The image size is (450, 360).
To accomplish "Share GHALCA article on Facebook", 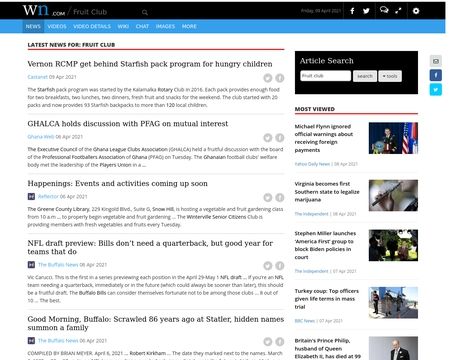I will [280, 138].
